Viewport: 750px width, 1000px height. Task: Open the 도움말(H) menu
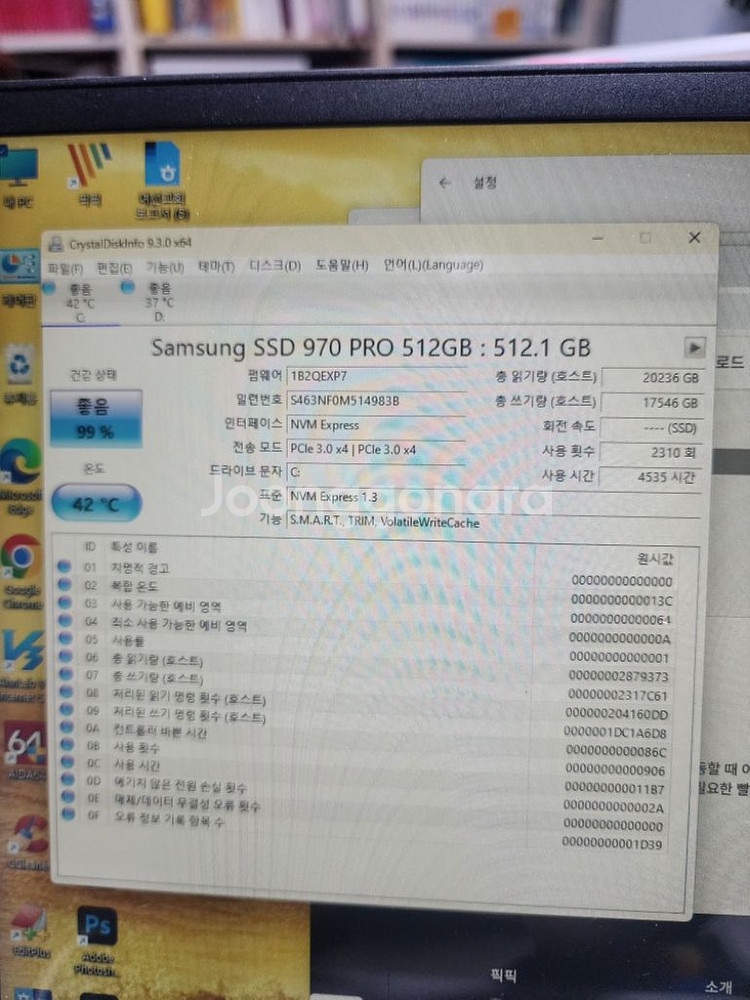coord(342,265)
